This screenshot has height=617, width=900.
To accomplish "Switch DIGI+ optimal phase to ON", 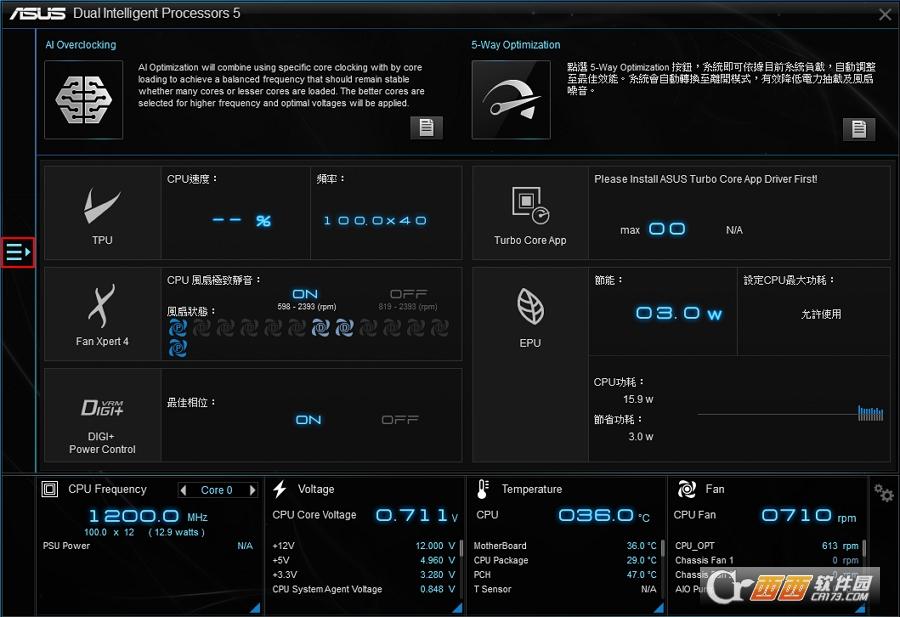I will [308, 420].
